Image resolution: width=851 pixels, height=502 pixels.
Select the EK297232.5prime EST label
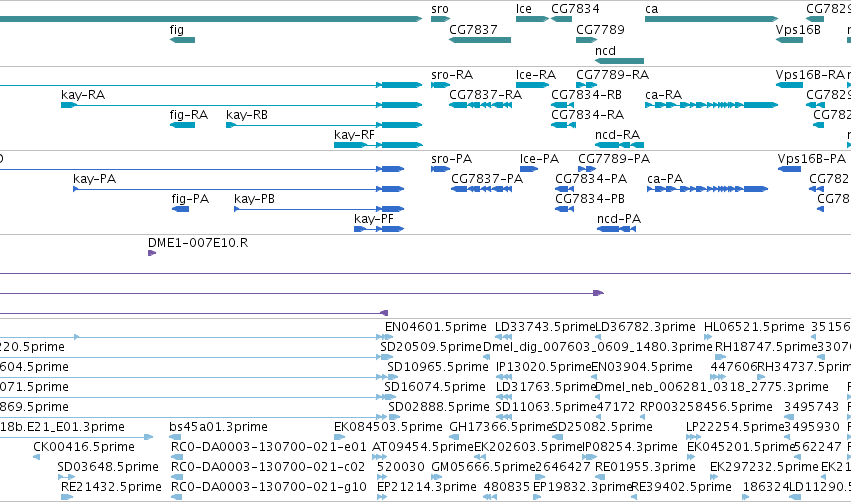(x=764, y=468)
